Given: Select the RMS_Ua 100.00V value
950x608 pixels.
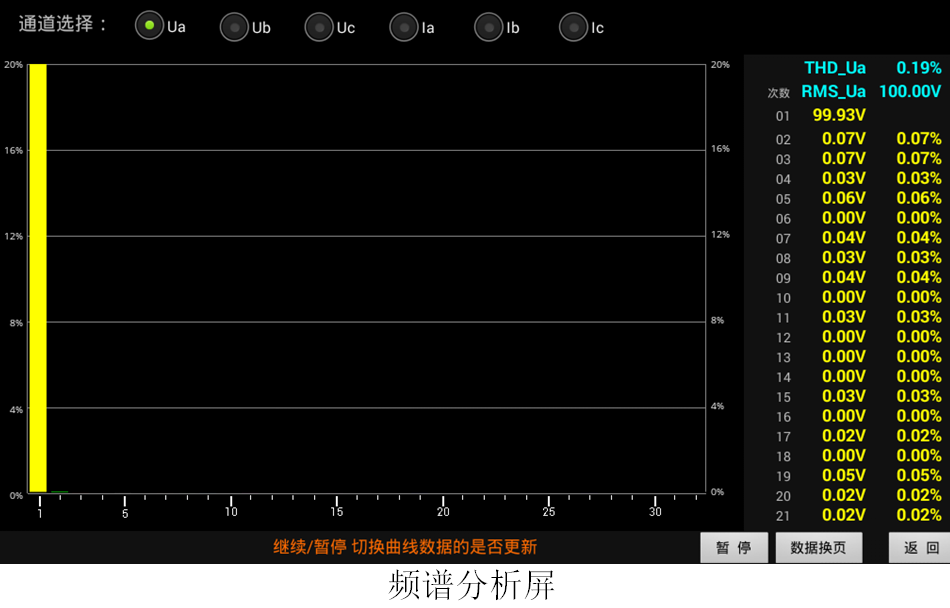Looking at the screenshot, I should (x=910, y=92).
